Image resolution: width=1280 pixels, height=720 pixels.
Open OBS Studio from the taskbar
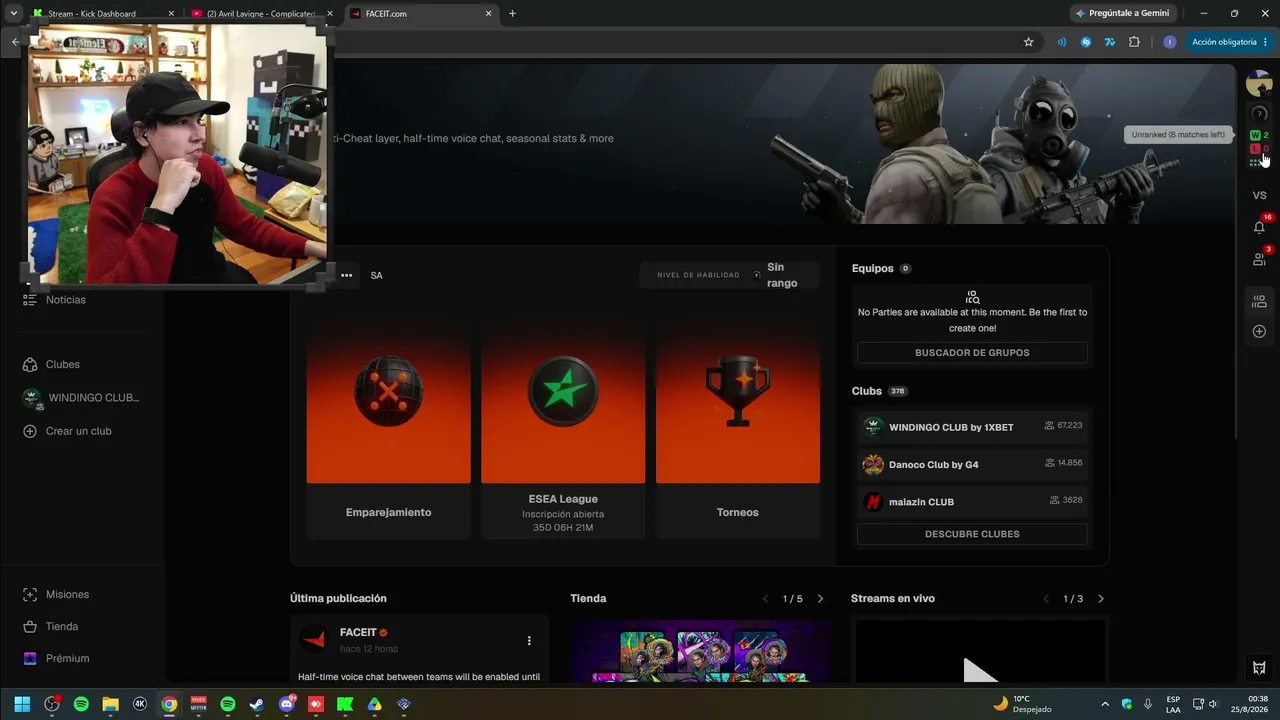(x=52, y=704)
